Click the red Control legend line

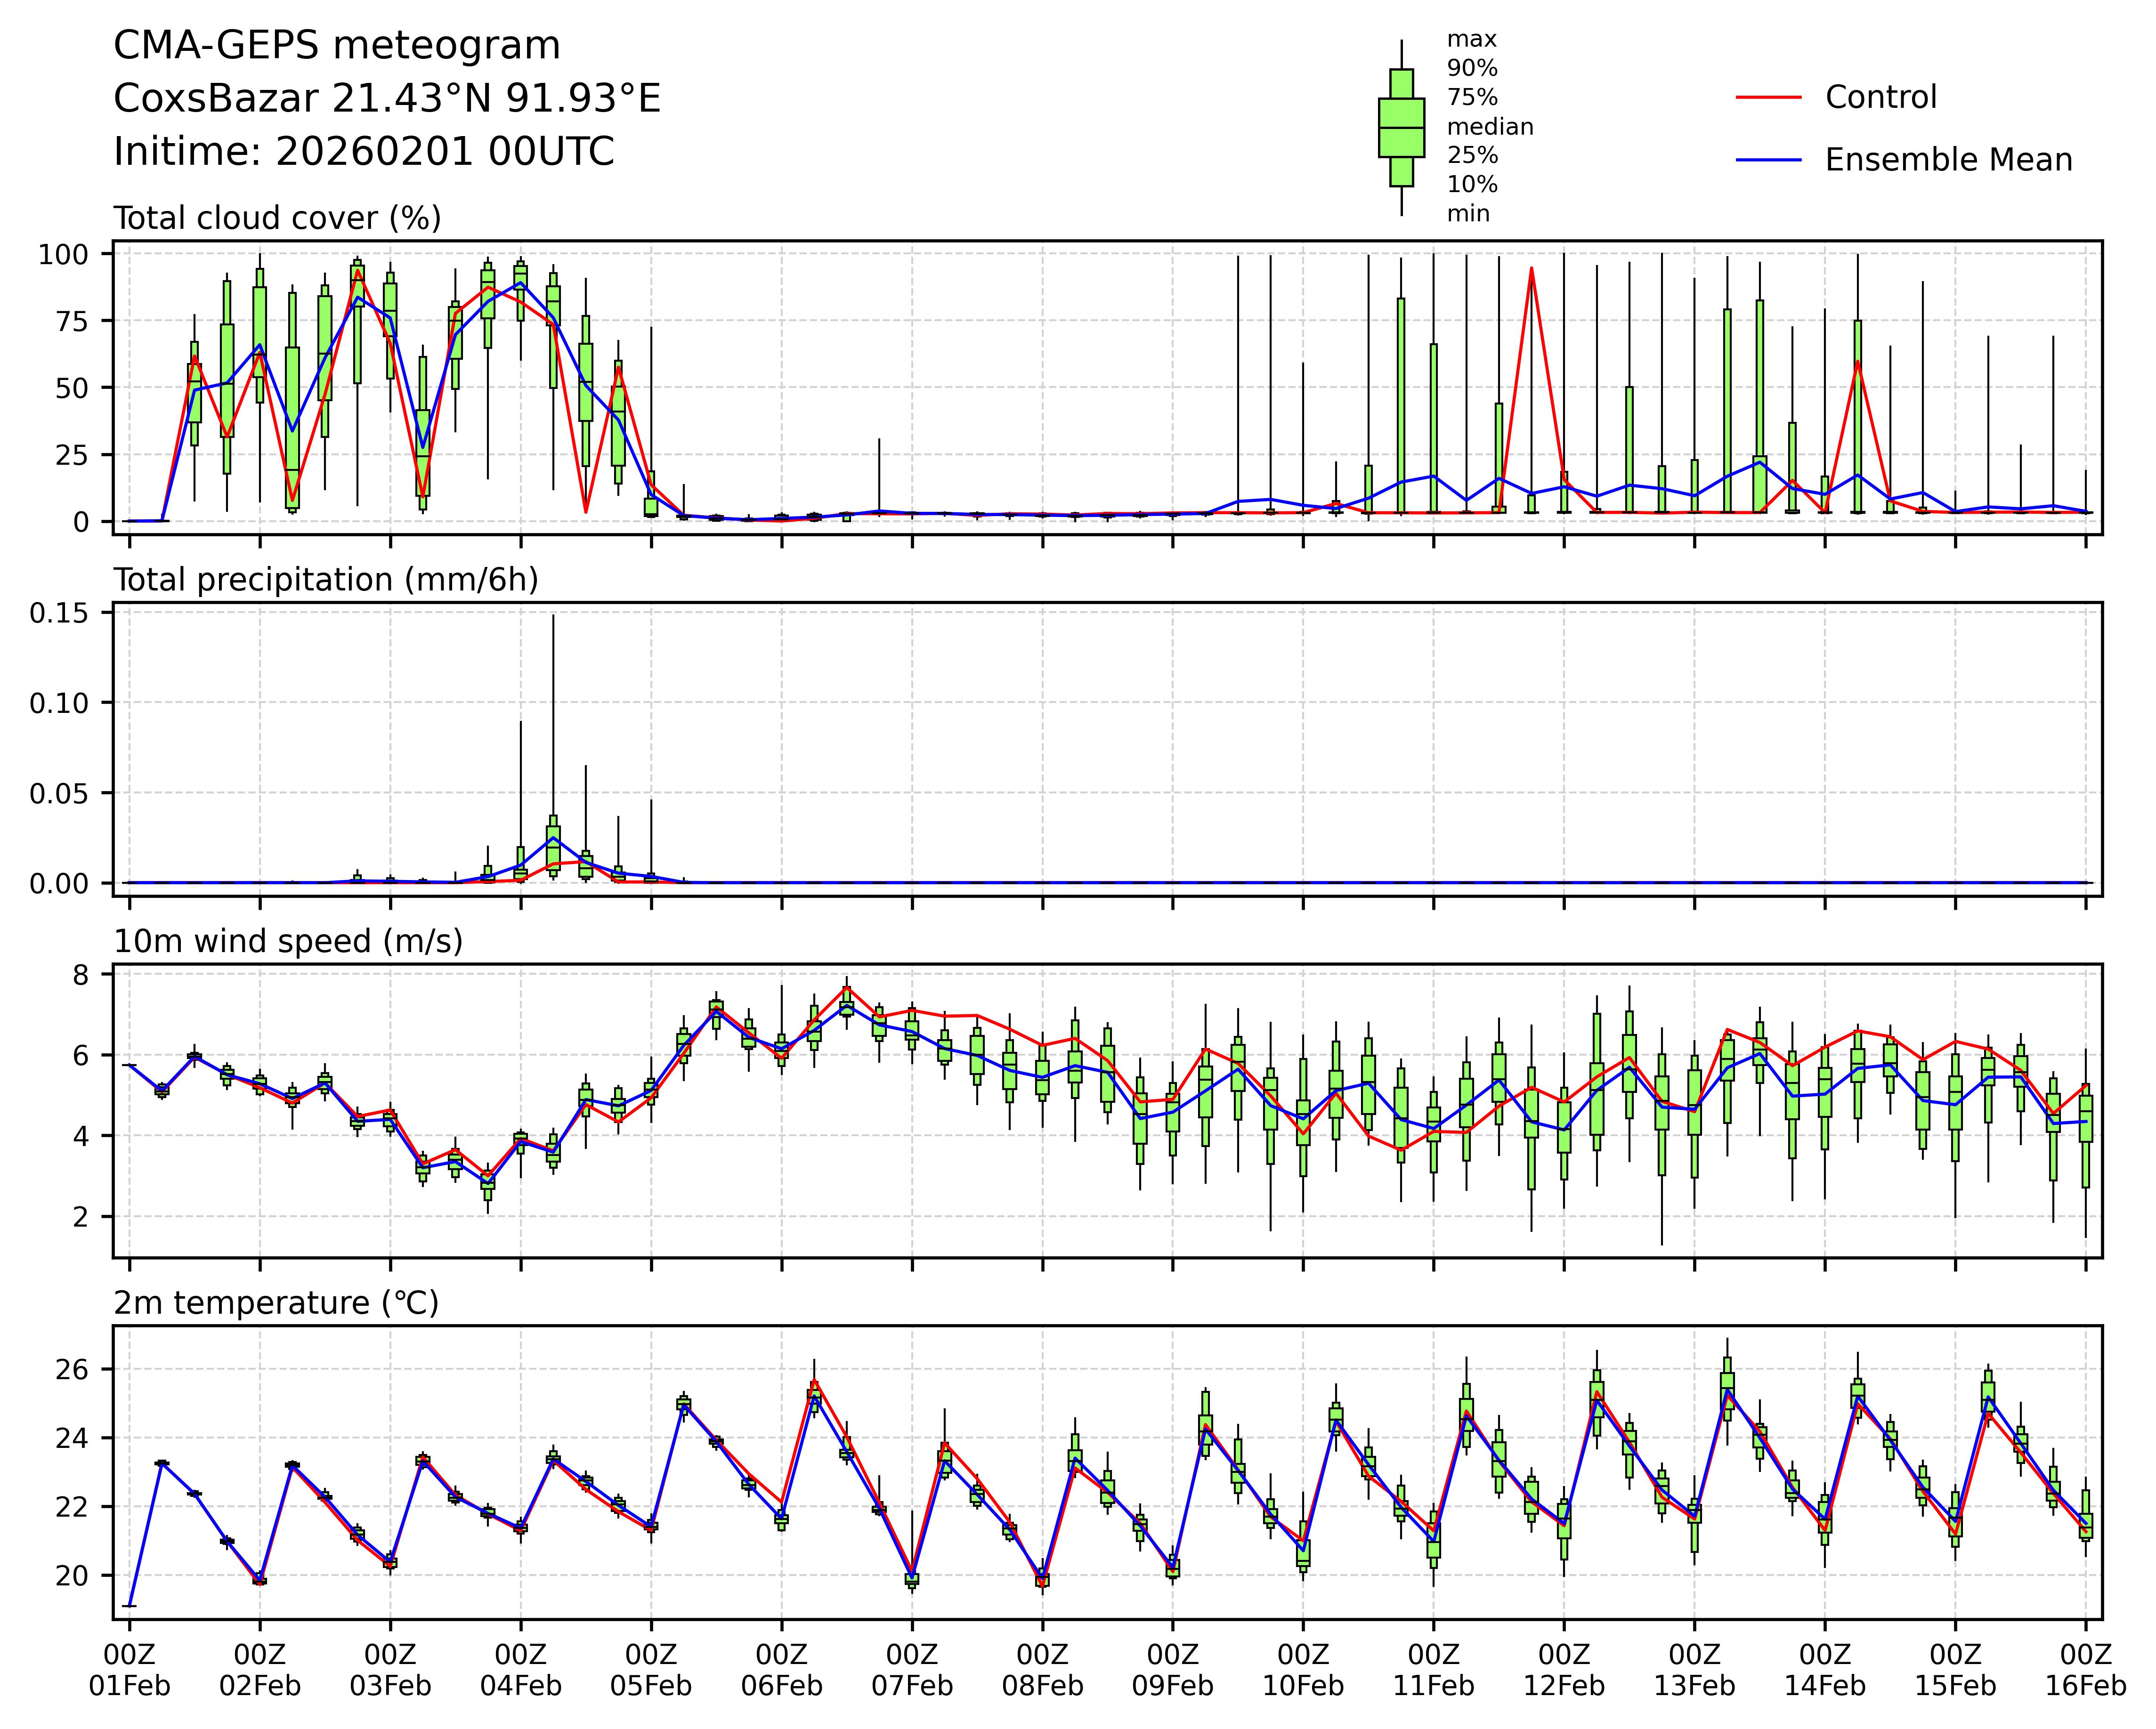pos(1768,98)
